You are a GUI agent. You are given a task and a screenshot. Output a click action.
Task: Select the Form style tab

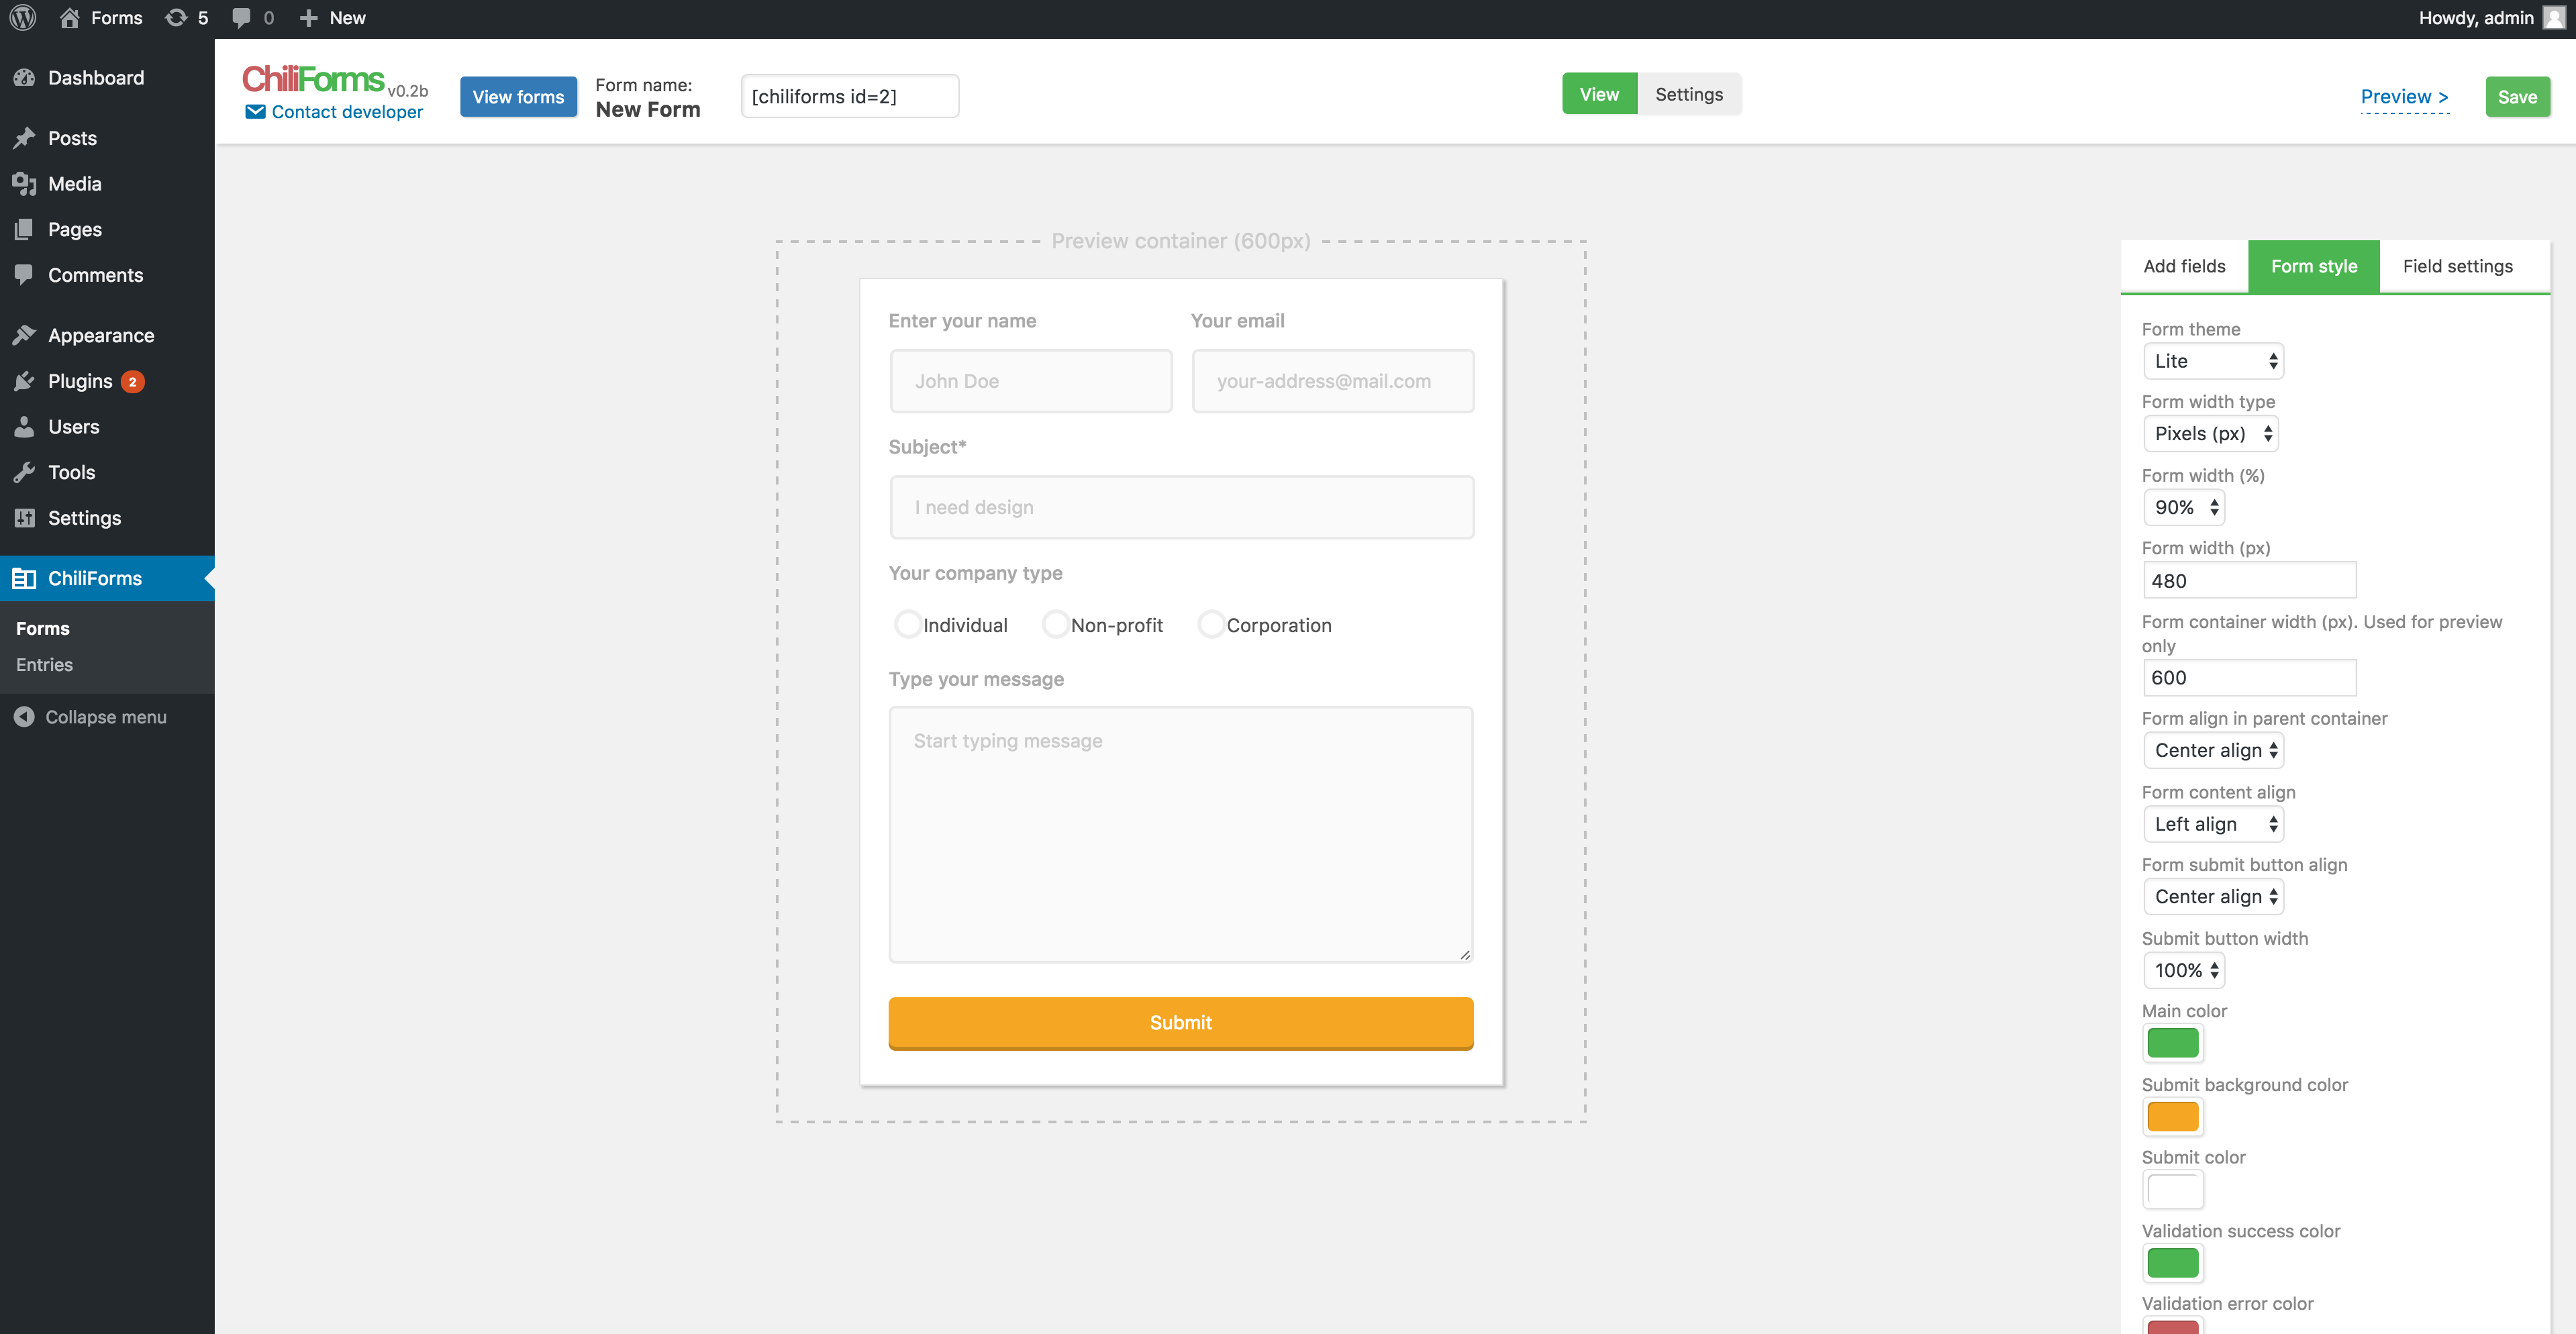pyautogui.click(x=2313, y=266)
